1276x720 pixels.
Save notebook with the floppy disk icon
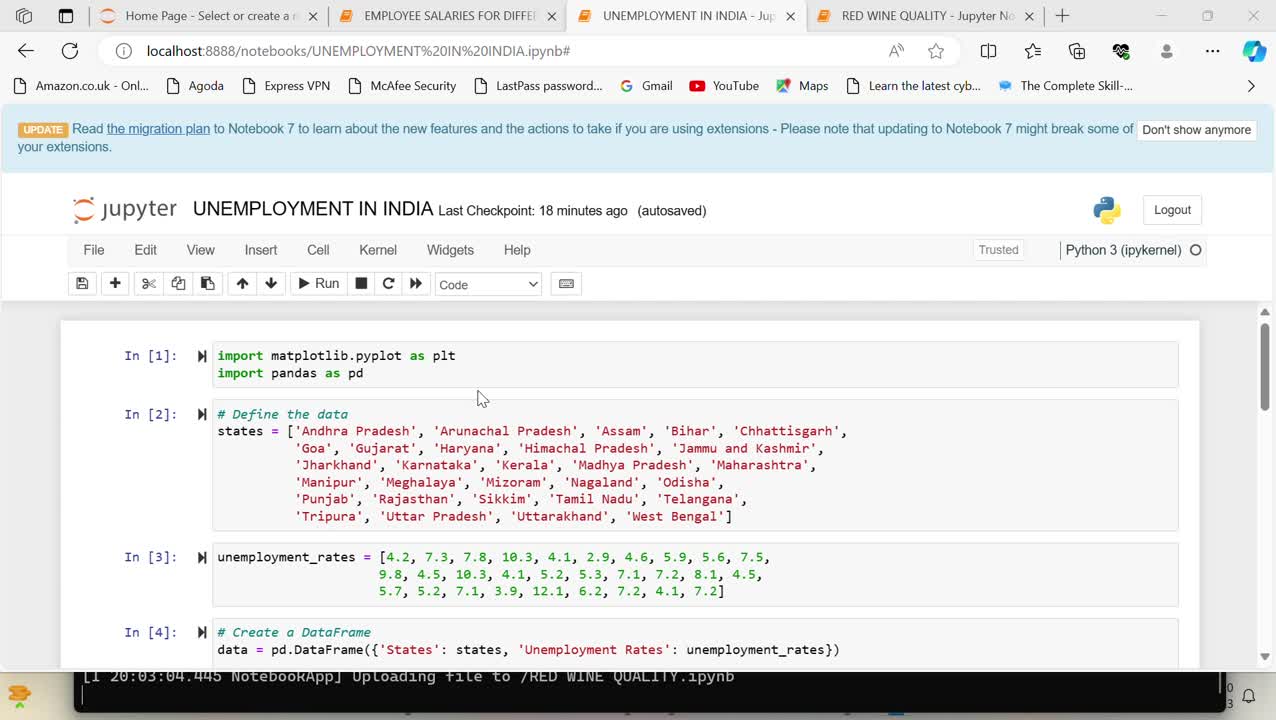pyautogui.click(x=82, y=284)
